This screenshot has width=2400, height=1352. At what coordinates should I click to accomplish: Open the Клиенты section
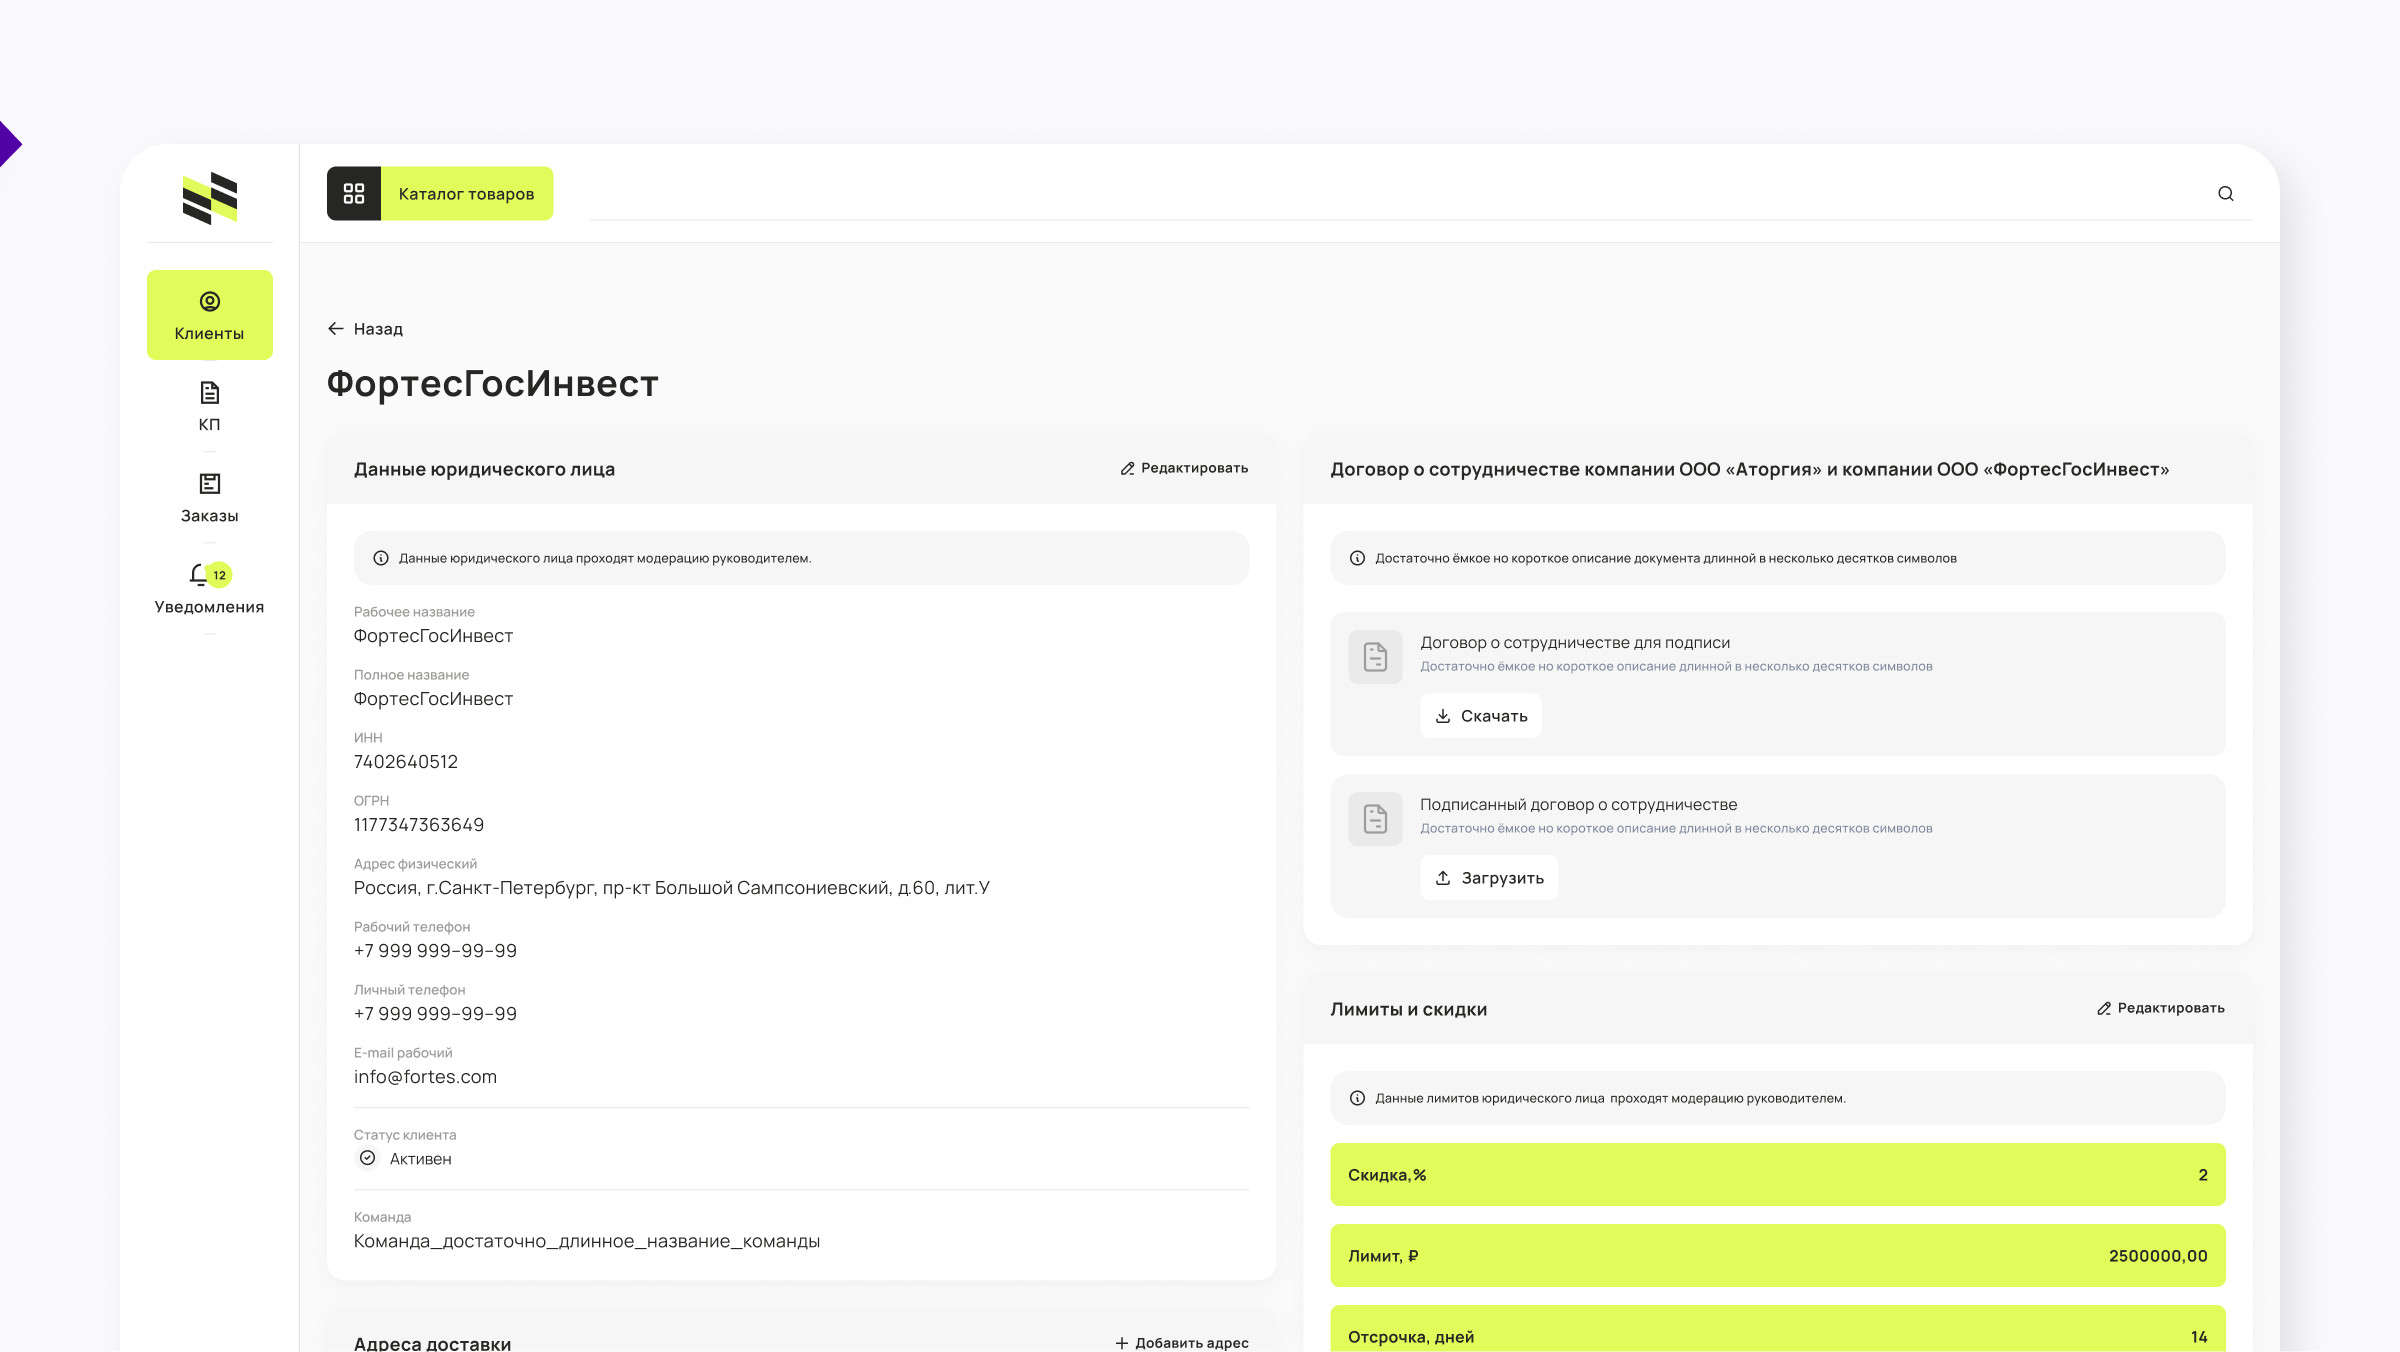pyautogui.click(x=210, y=315)
